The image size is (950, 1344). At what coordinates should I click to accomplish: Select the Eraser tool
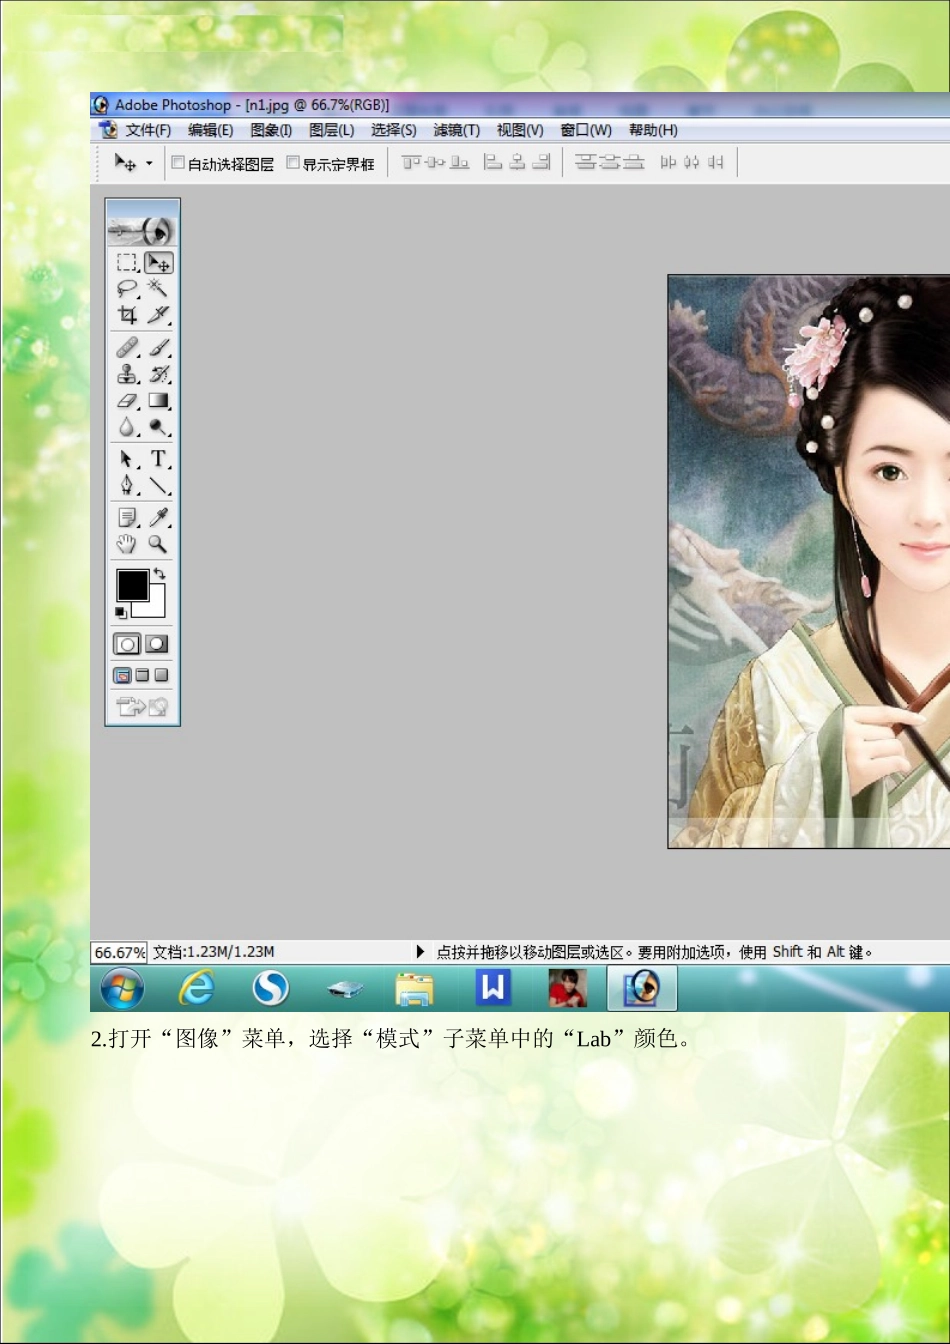point(127,401)
